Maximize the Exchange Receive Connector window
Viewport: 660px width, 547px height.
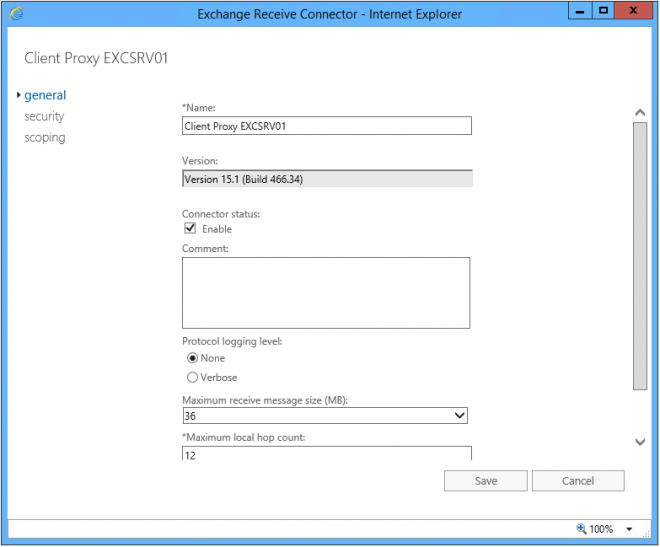pos(603,10)
